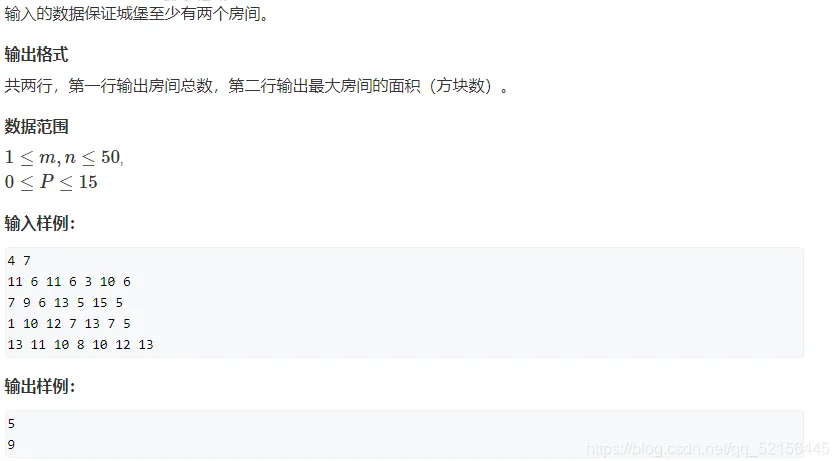Click the blog.csdn.net watermark link
Viewport: 835px width, 461px height.
[x=707, y=449]
